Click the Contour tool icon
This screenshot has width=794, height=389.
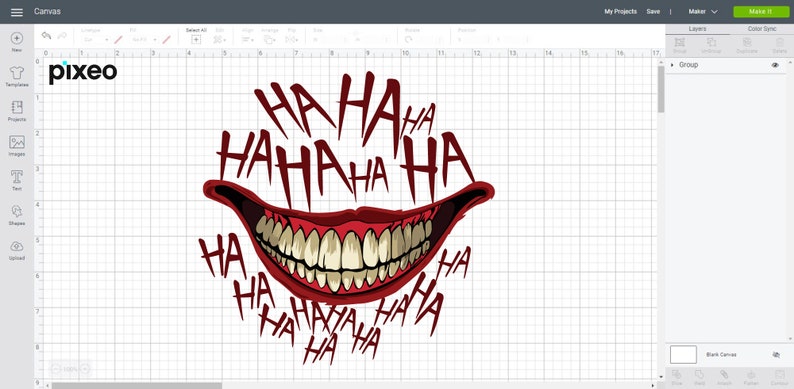point(780,375)
